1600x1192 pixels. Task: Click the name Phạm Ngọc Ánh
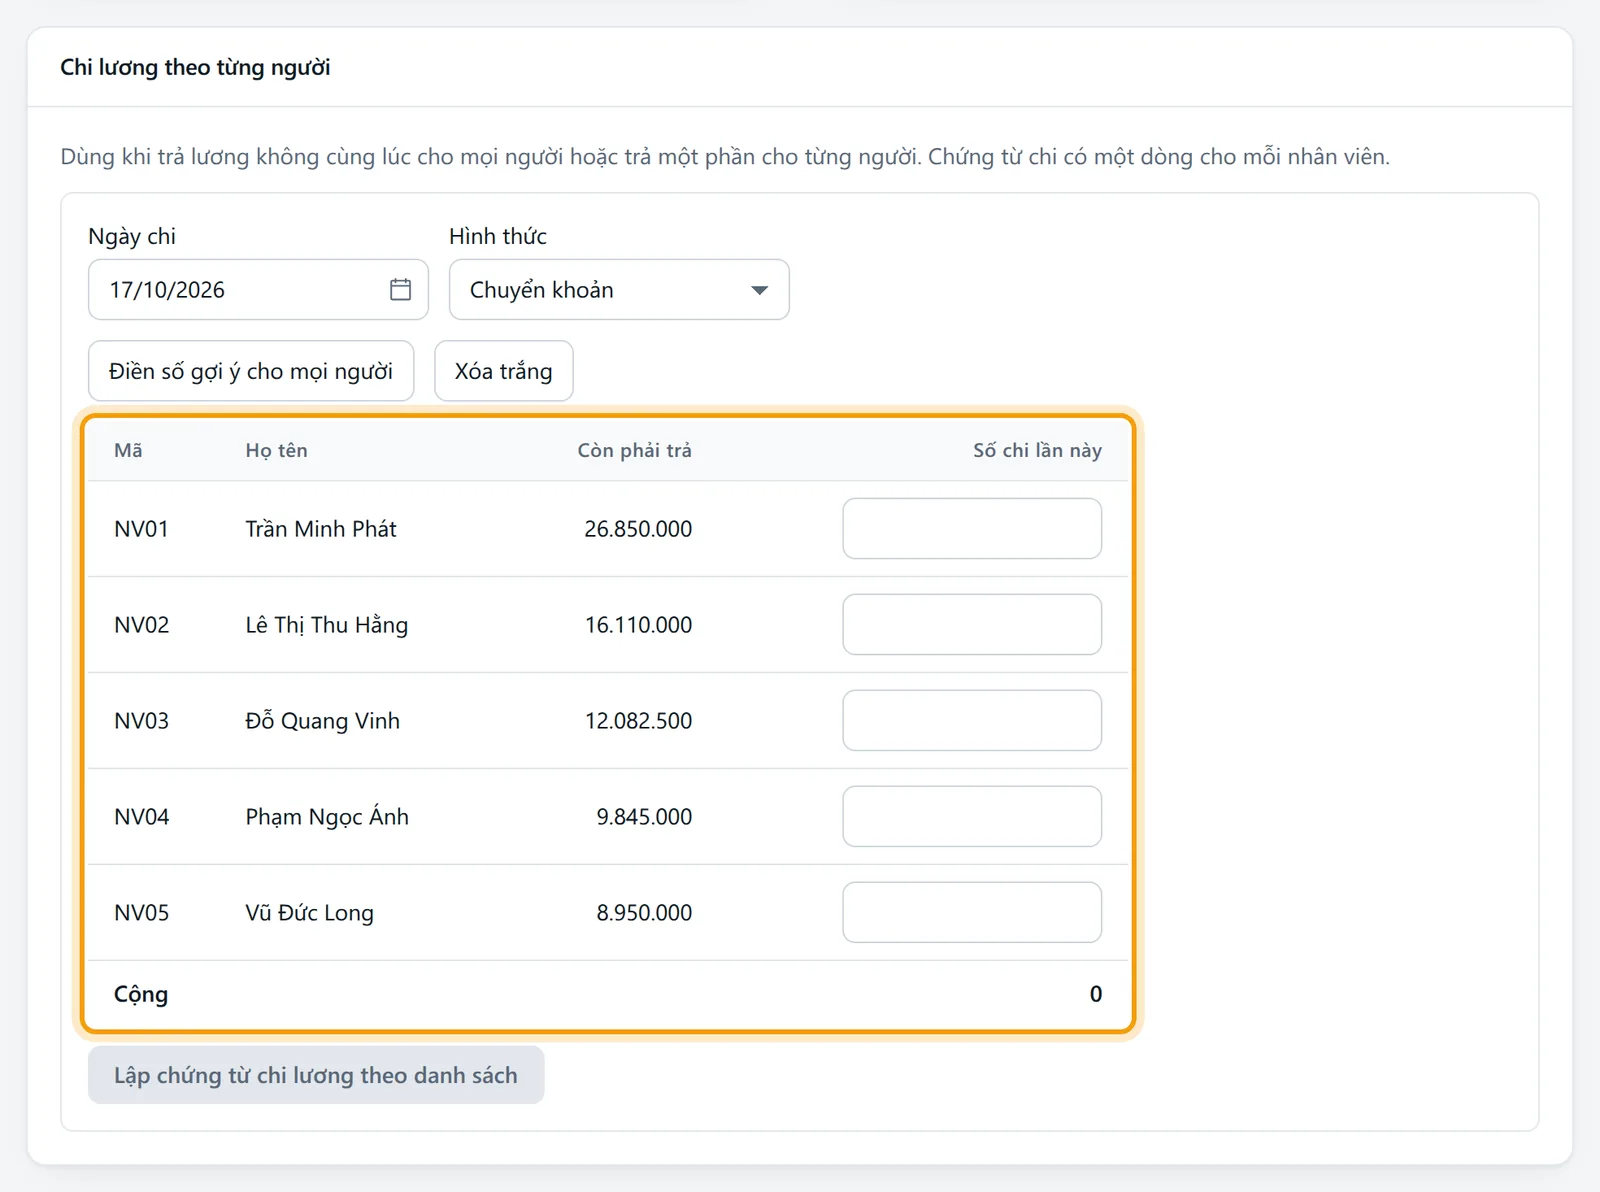327,817
